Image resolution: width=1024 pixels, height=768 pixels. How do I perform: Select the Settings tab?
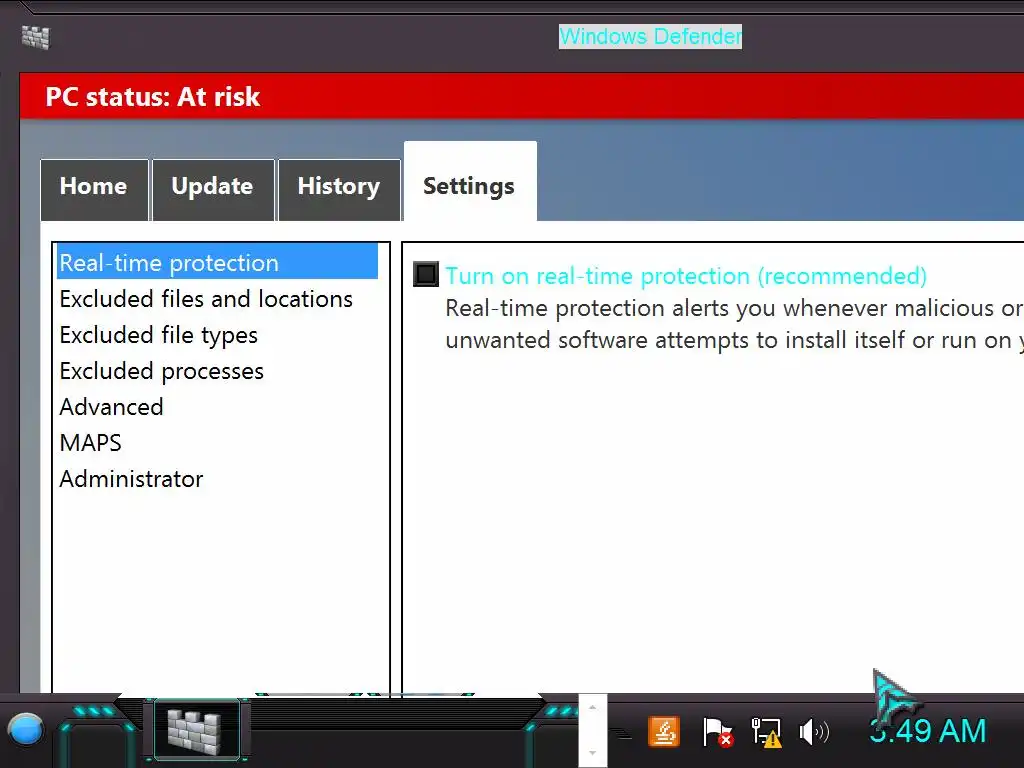coord(470,182)
